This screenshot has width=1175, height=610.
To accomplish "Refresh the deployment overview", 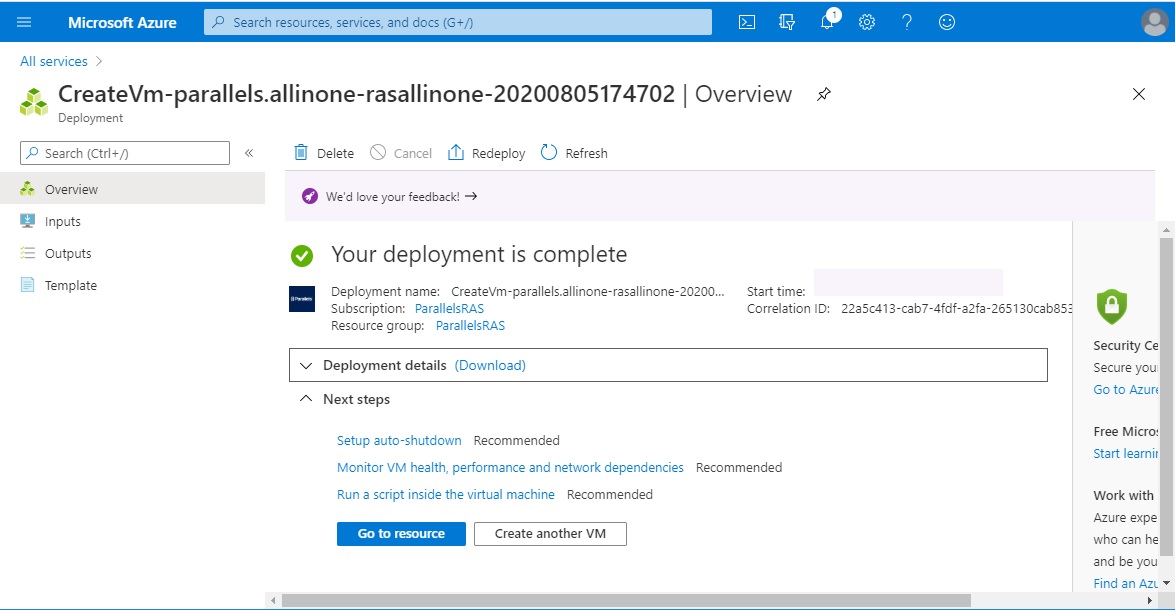I will 574,152.
